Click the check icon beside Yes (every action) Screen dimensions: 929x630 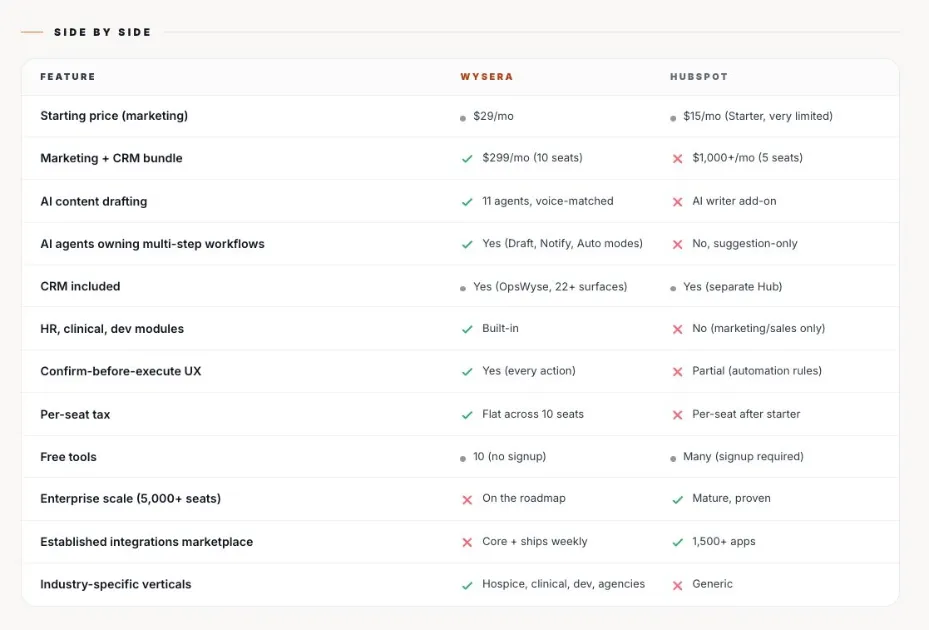click(467, 372)
